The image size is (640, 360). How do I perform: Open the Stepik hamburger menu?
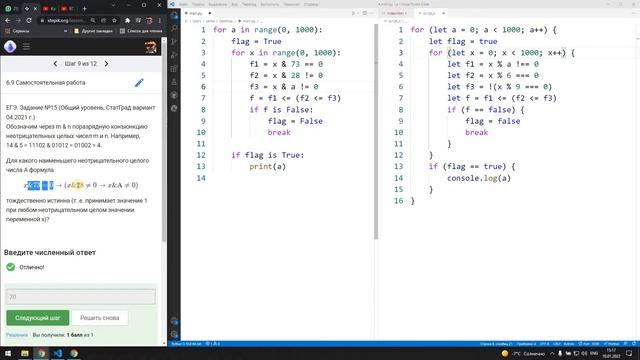pyautogui.click(x=26, y=47)
